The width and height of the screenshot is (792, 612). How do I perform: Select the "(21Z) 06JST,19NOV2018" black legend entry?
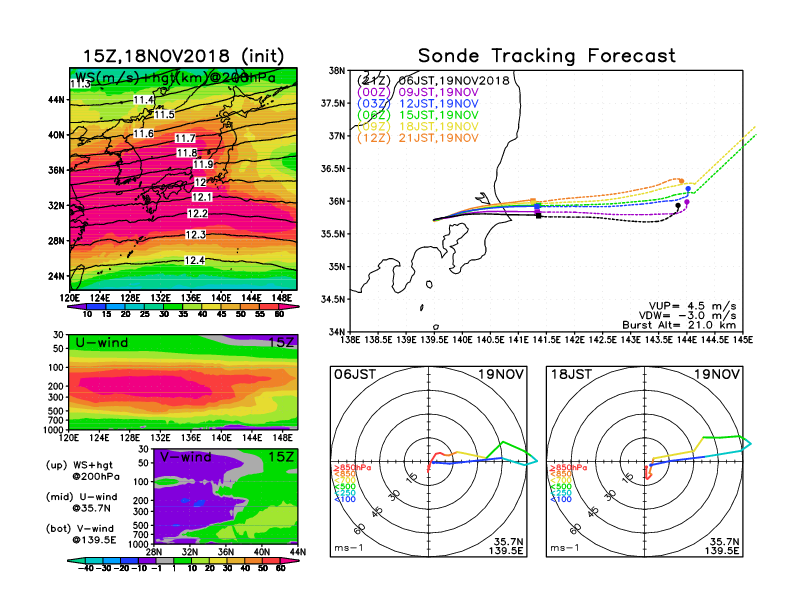click(x=433, y=80)
